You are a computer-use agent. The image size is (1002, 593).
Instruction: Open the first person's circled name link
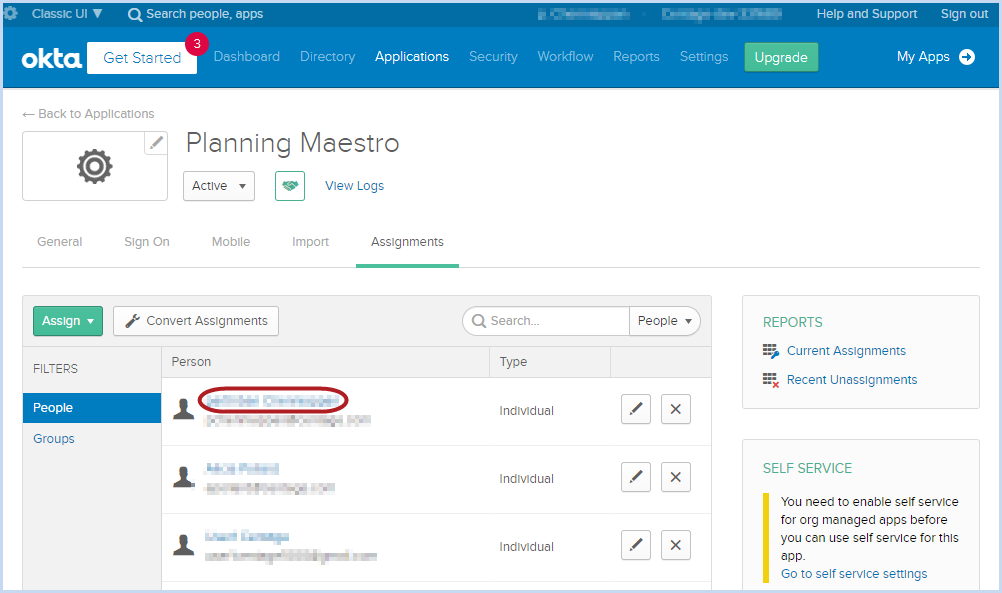point(273,401)
